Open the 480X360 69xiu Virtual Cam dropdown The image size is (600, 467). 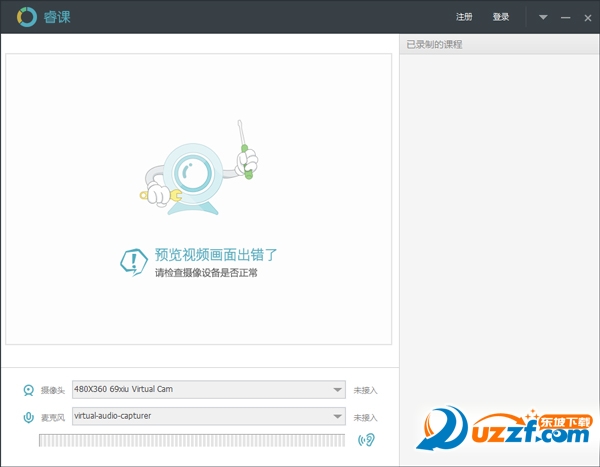pos(209,389)
